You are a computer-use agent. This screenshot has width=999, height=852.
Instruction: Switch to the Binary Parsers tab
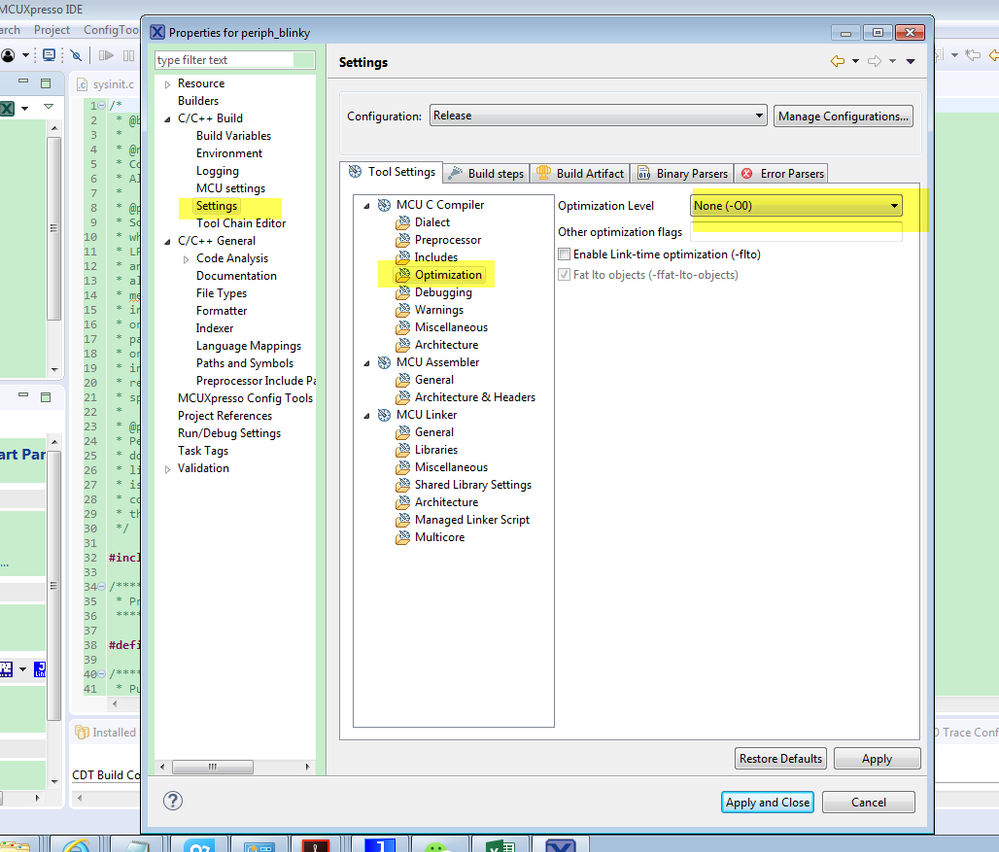click(x=682, y=173)
